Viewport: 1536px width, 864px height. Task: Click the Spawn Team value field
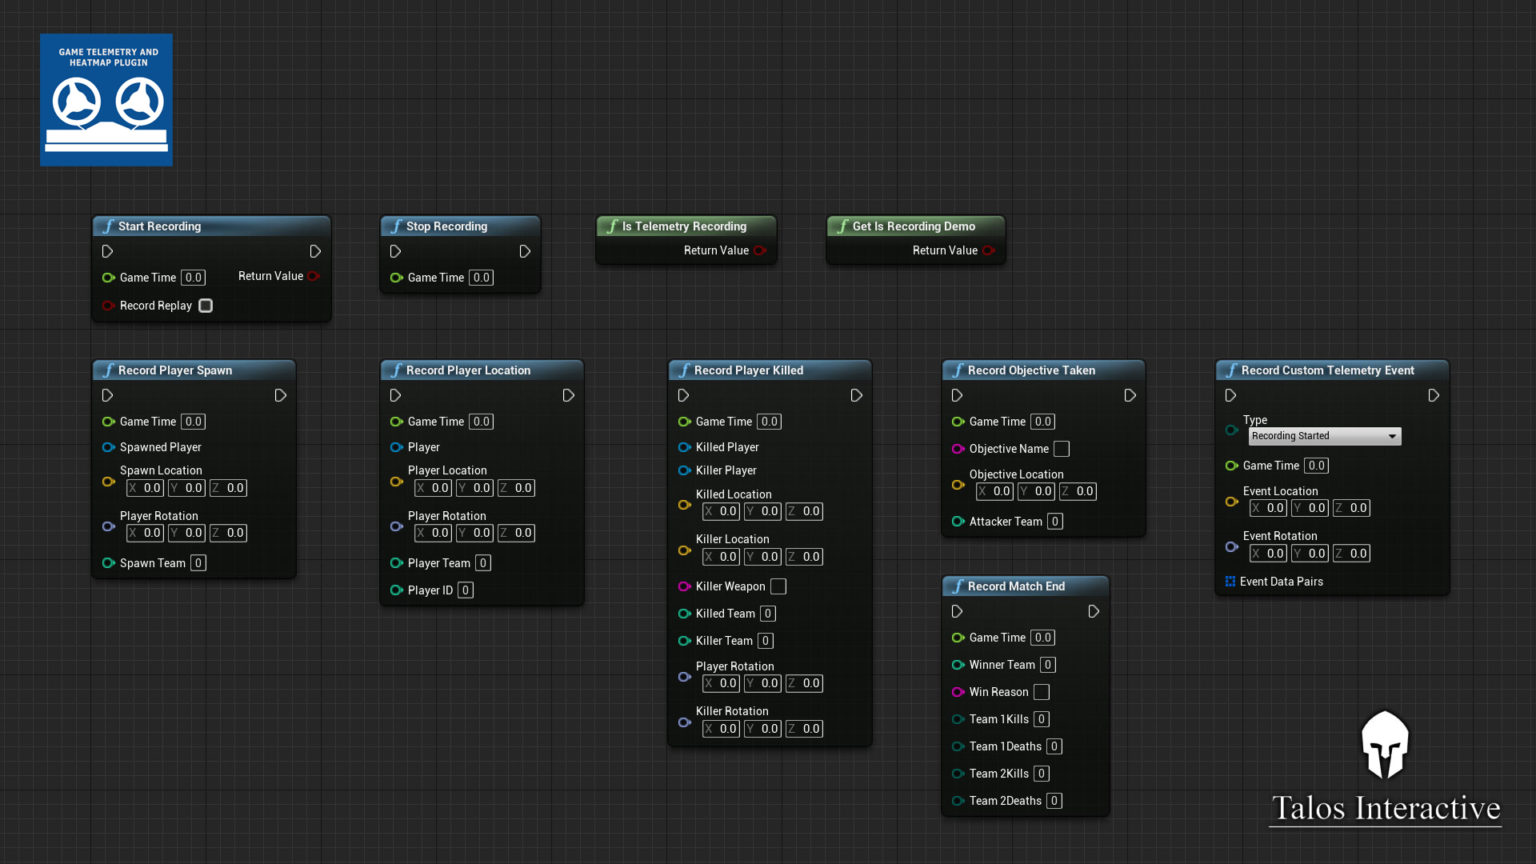[198, 563]
